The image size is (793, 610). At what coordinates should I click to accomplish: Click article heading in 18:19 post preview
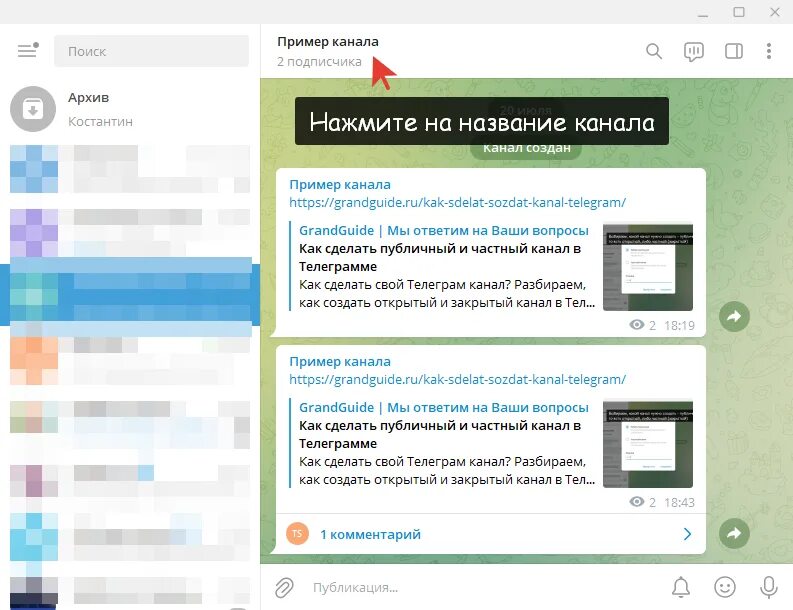[440, 257]
